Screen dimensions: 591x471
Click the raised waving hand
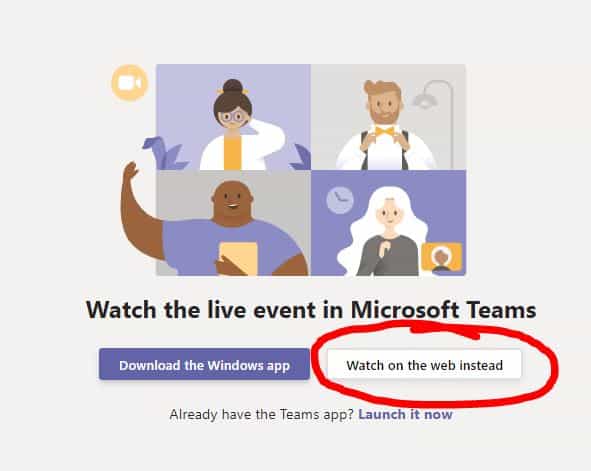pos(130,172)
